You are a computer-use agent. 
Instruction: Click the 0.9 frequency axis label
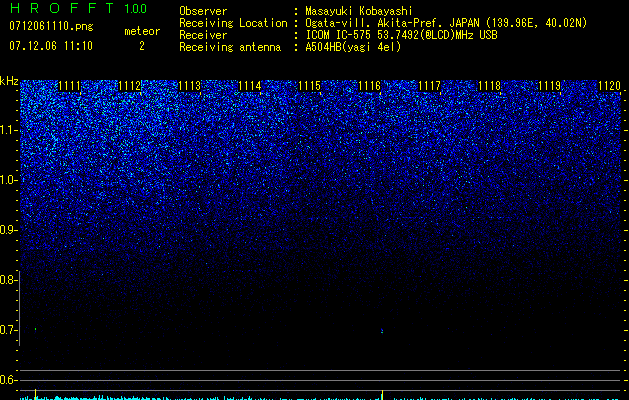pos(8,230)
